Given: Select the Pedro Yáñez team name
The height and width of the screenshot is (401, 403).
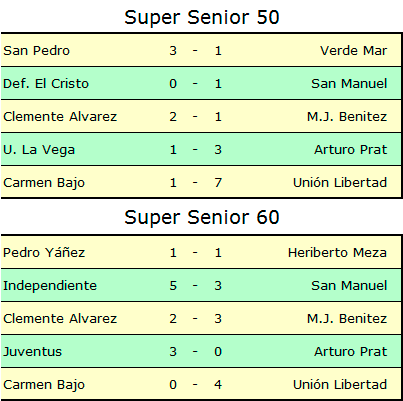Looking at the screenshot, I should pyautogui.click(x=44, y=252).
